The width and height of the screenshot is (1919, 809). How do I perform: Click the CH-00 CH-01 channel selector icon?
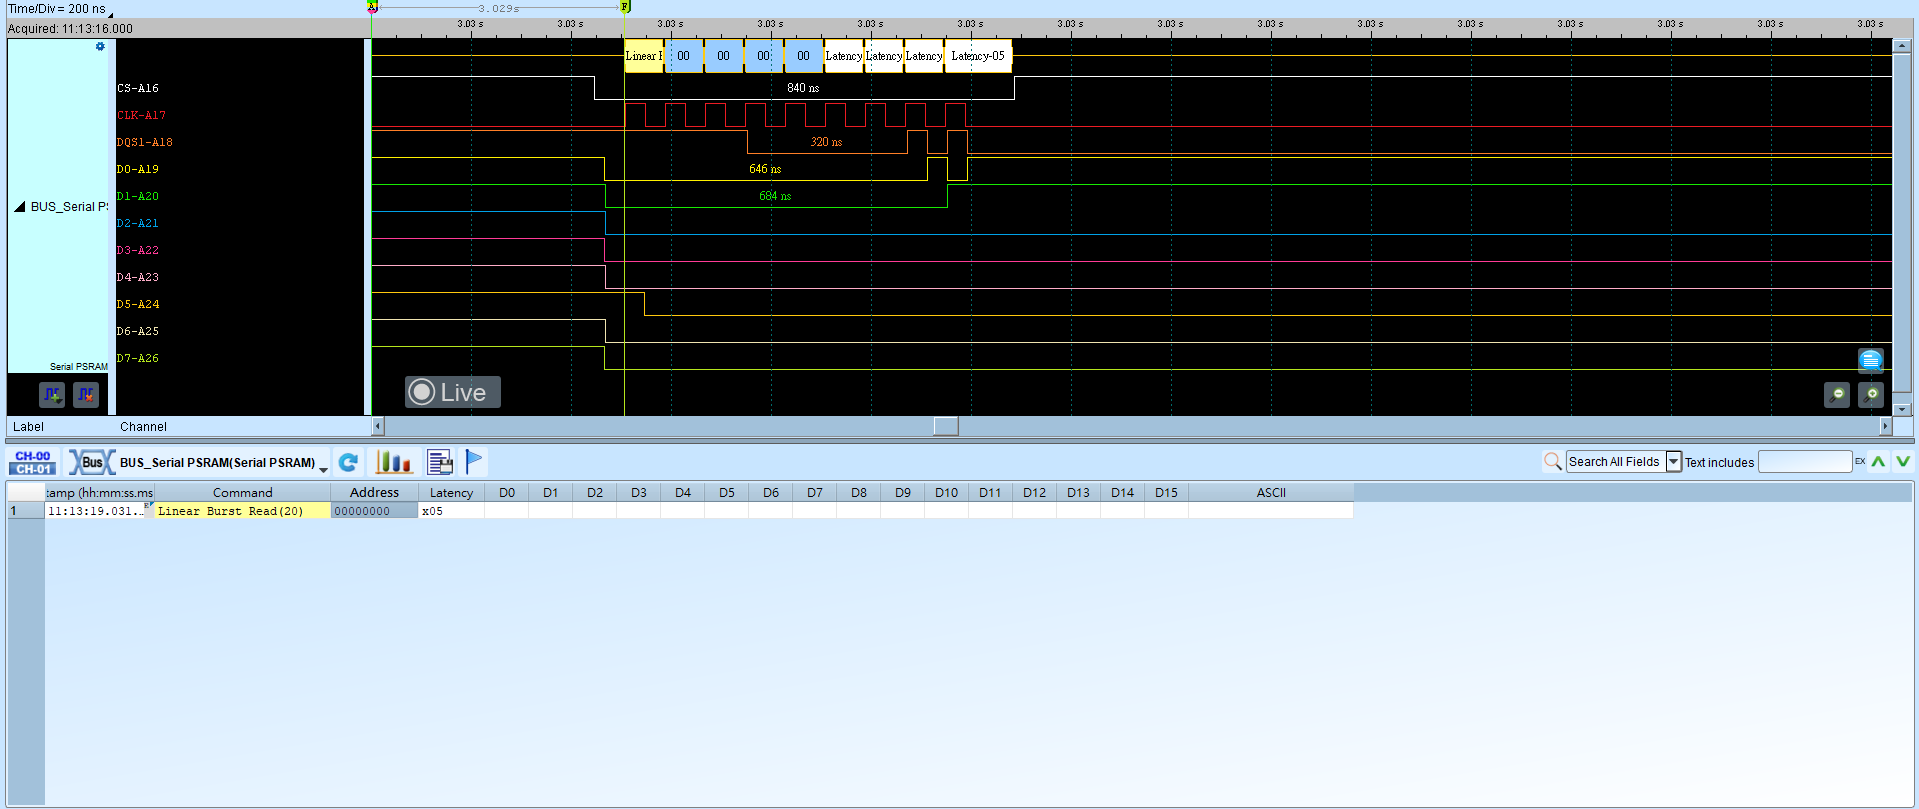pos(33,462)
